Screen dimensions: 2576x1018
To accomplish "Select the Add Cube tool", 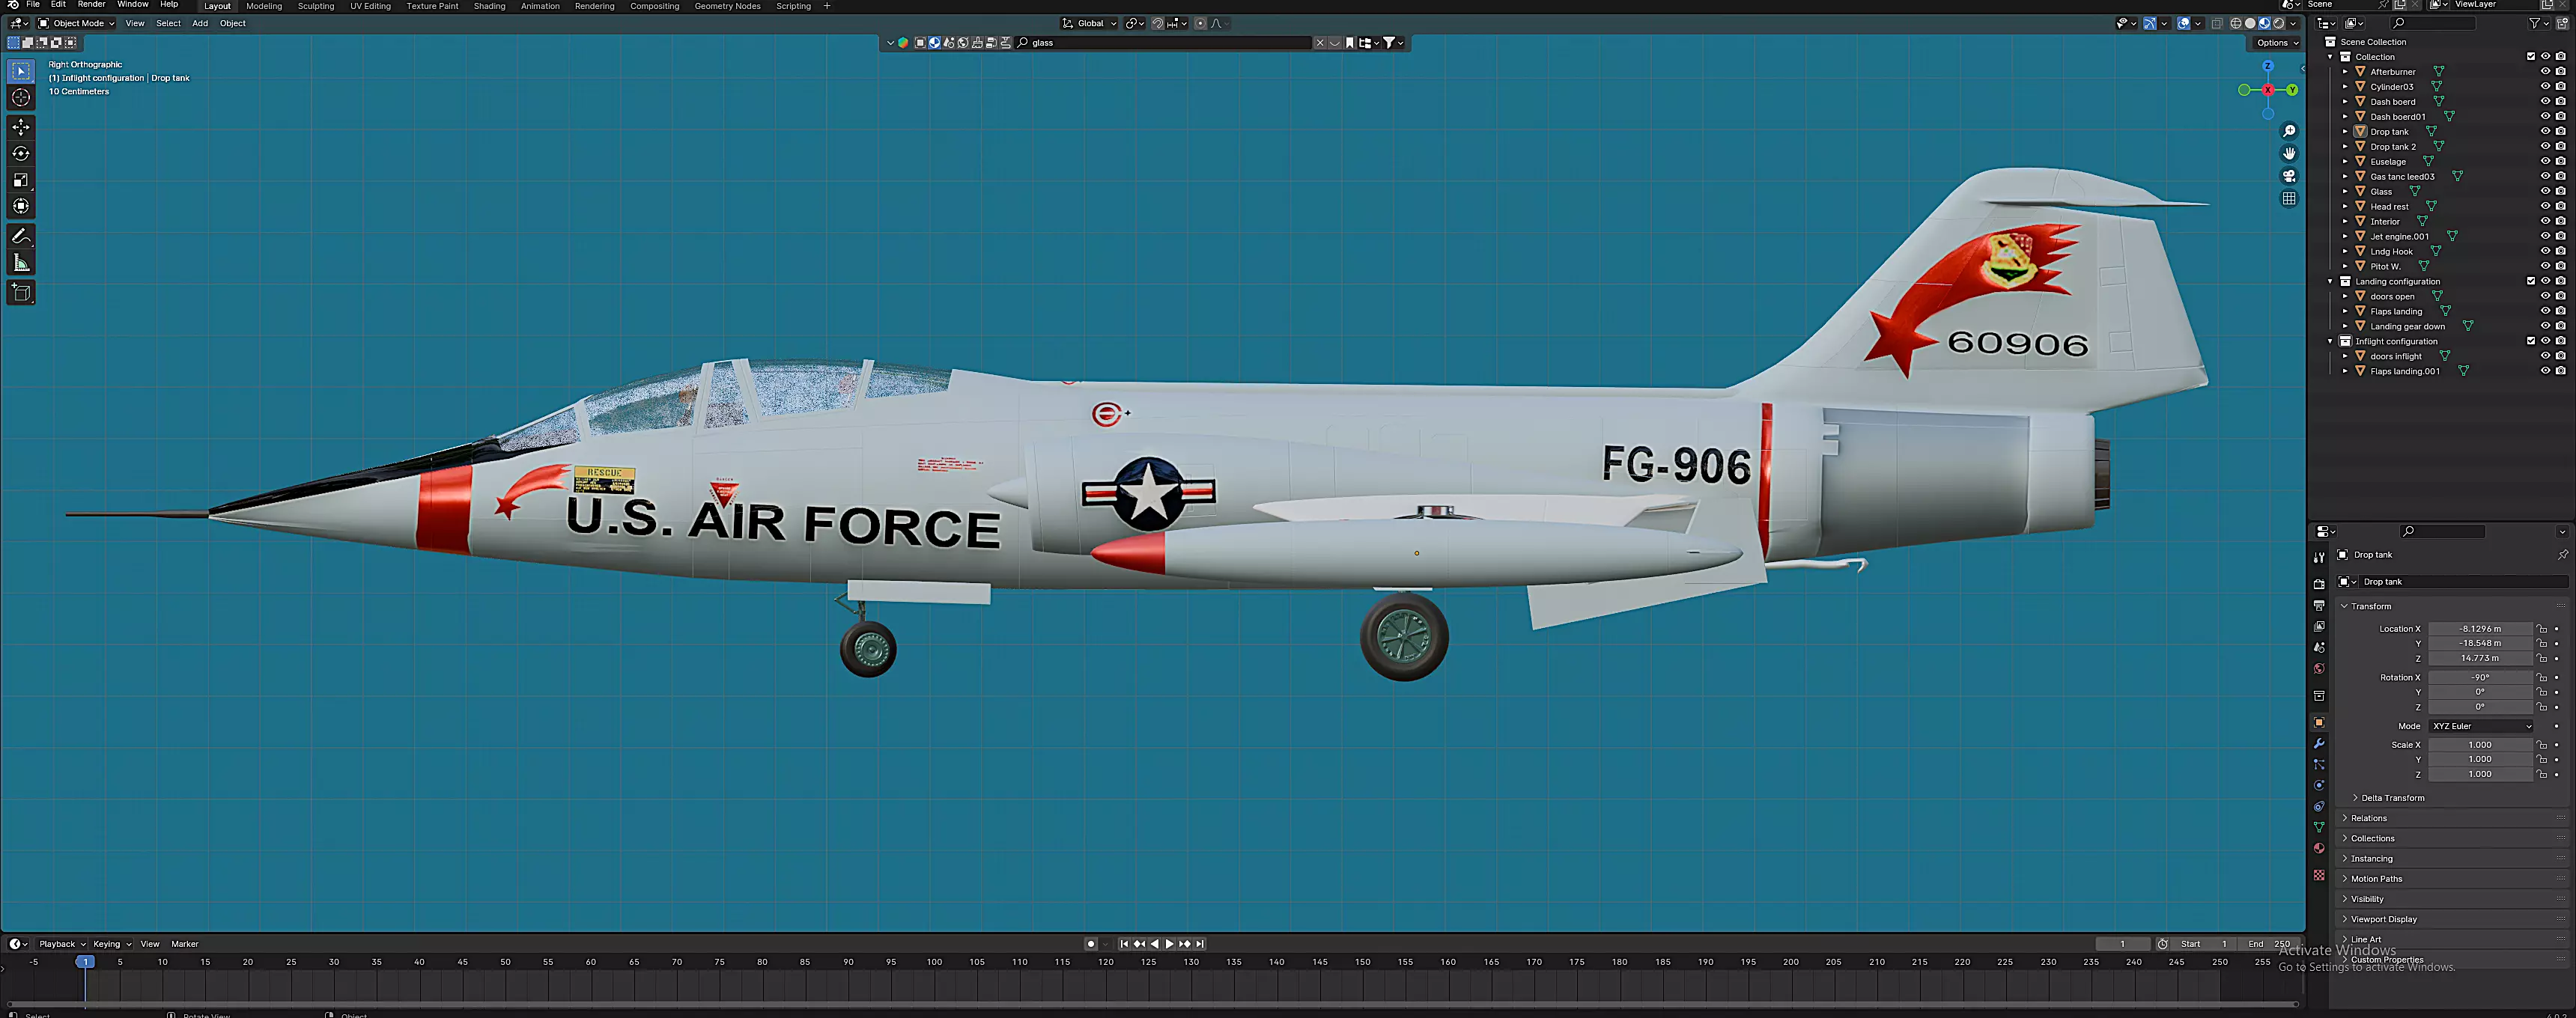I will 21,293.
